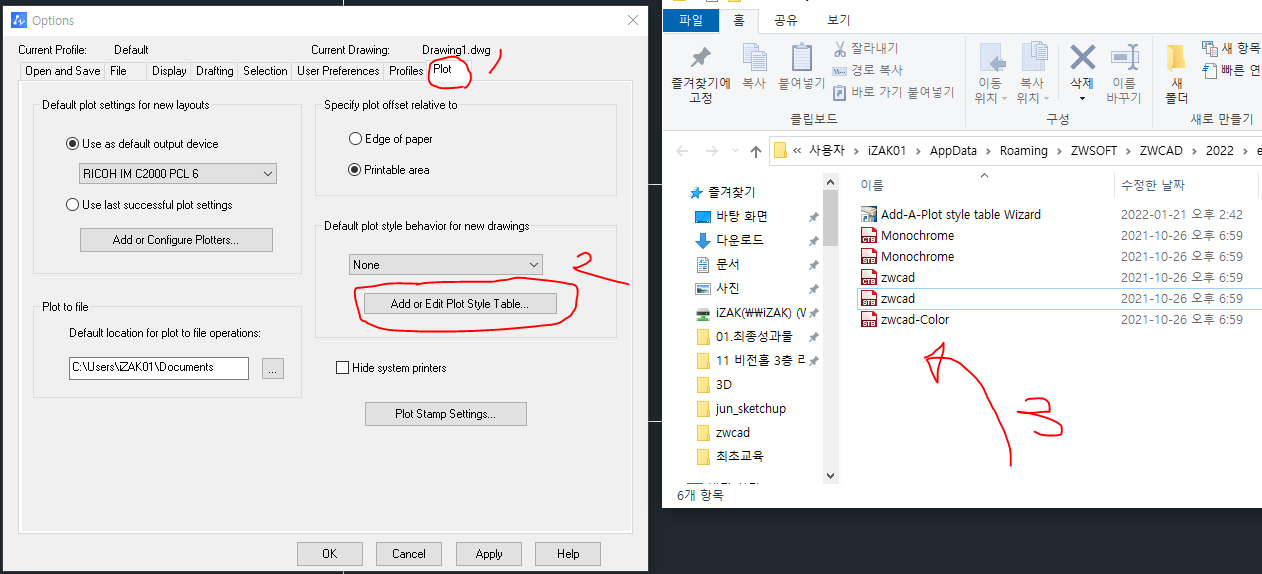Open the 3D folder in navigation pane
The height and width of the screenshot is (574, 1262).
pyautogui.click(x=716, y=384)
